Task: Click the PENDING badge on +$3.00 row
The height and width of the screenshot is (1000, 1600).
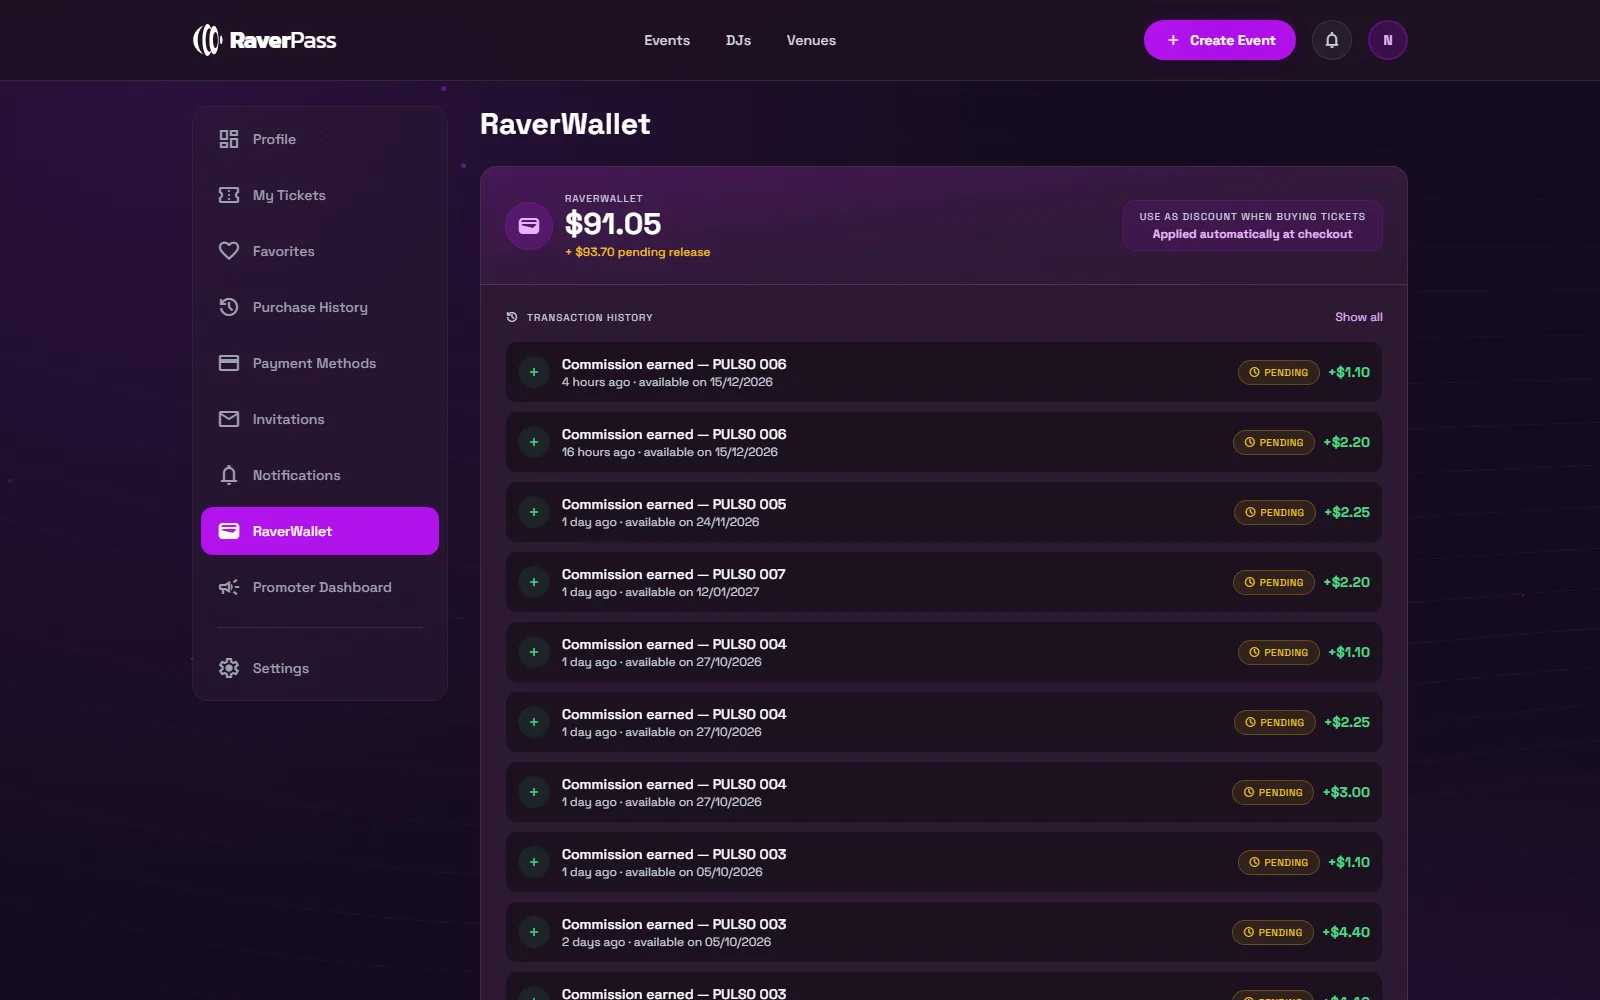Action: tap(1273, 792)
